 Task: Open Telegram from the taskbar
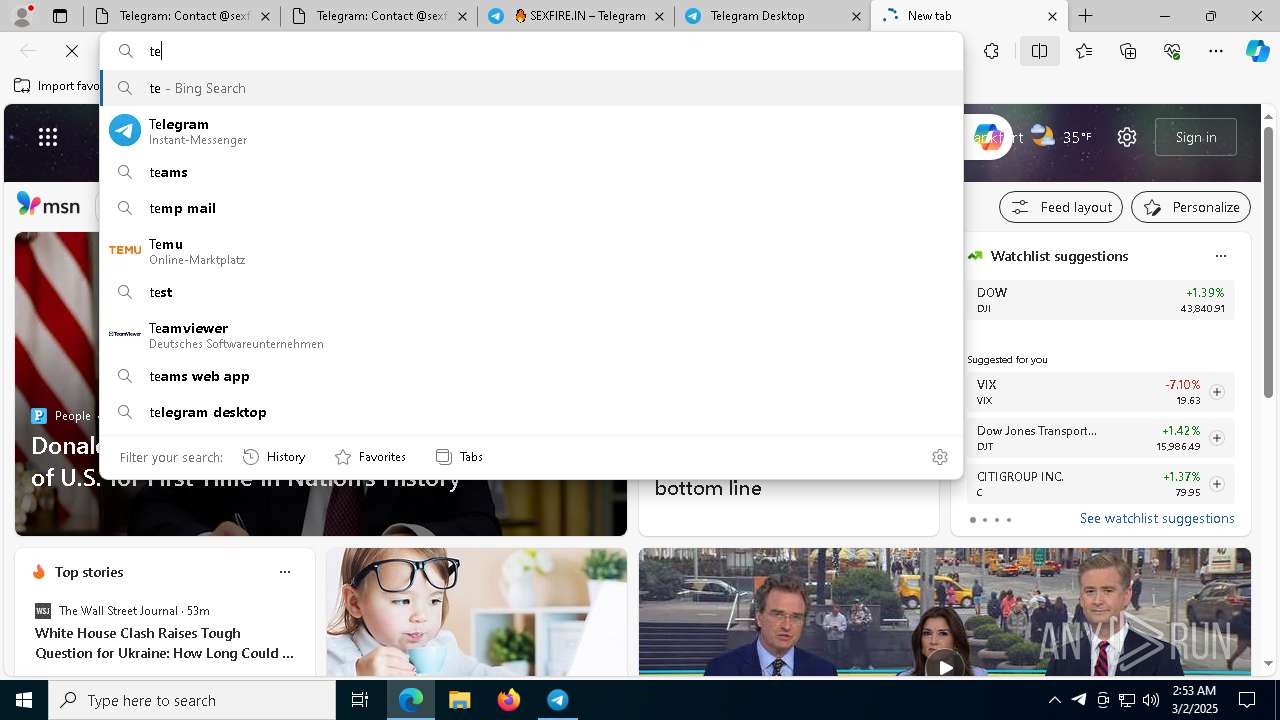[x=558, y=700]
